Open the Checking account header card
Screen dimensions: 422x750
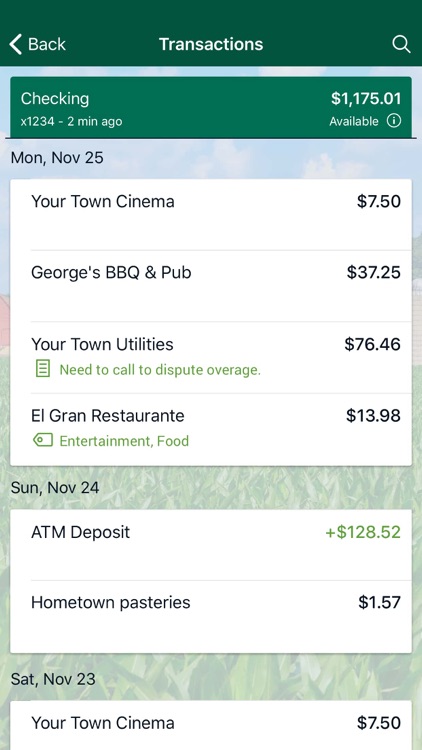211,108
